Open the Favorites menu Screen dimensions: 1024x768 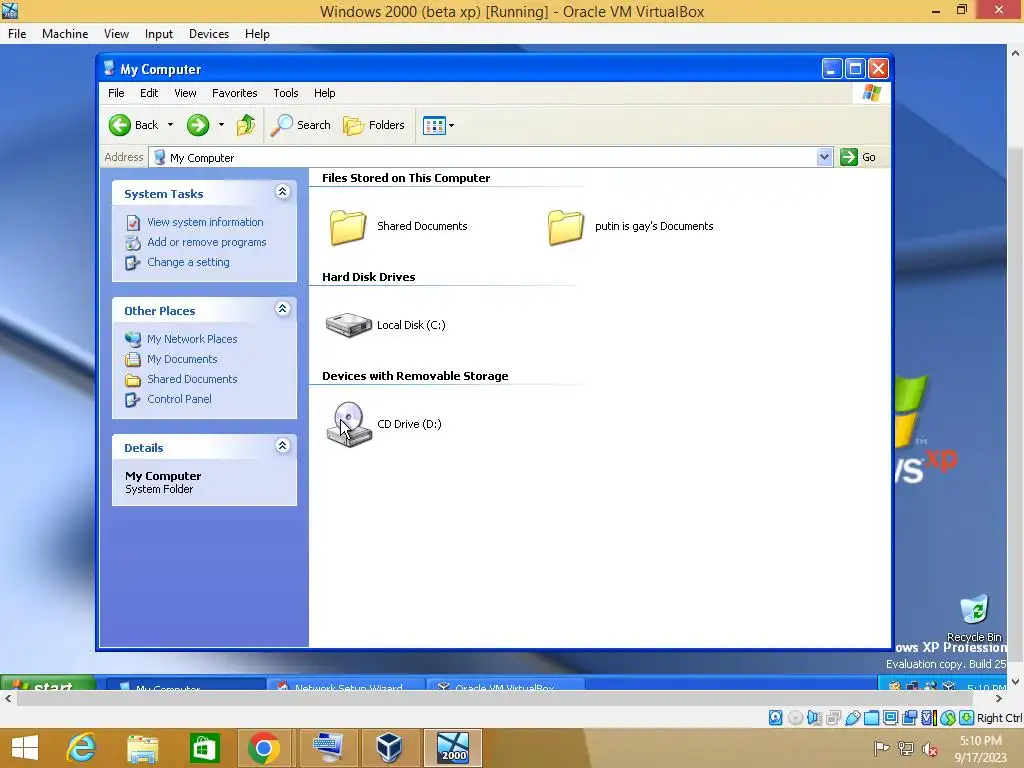coord(234,93)
